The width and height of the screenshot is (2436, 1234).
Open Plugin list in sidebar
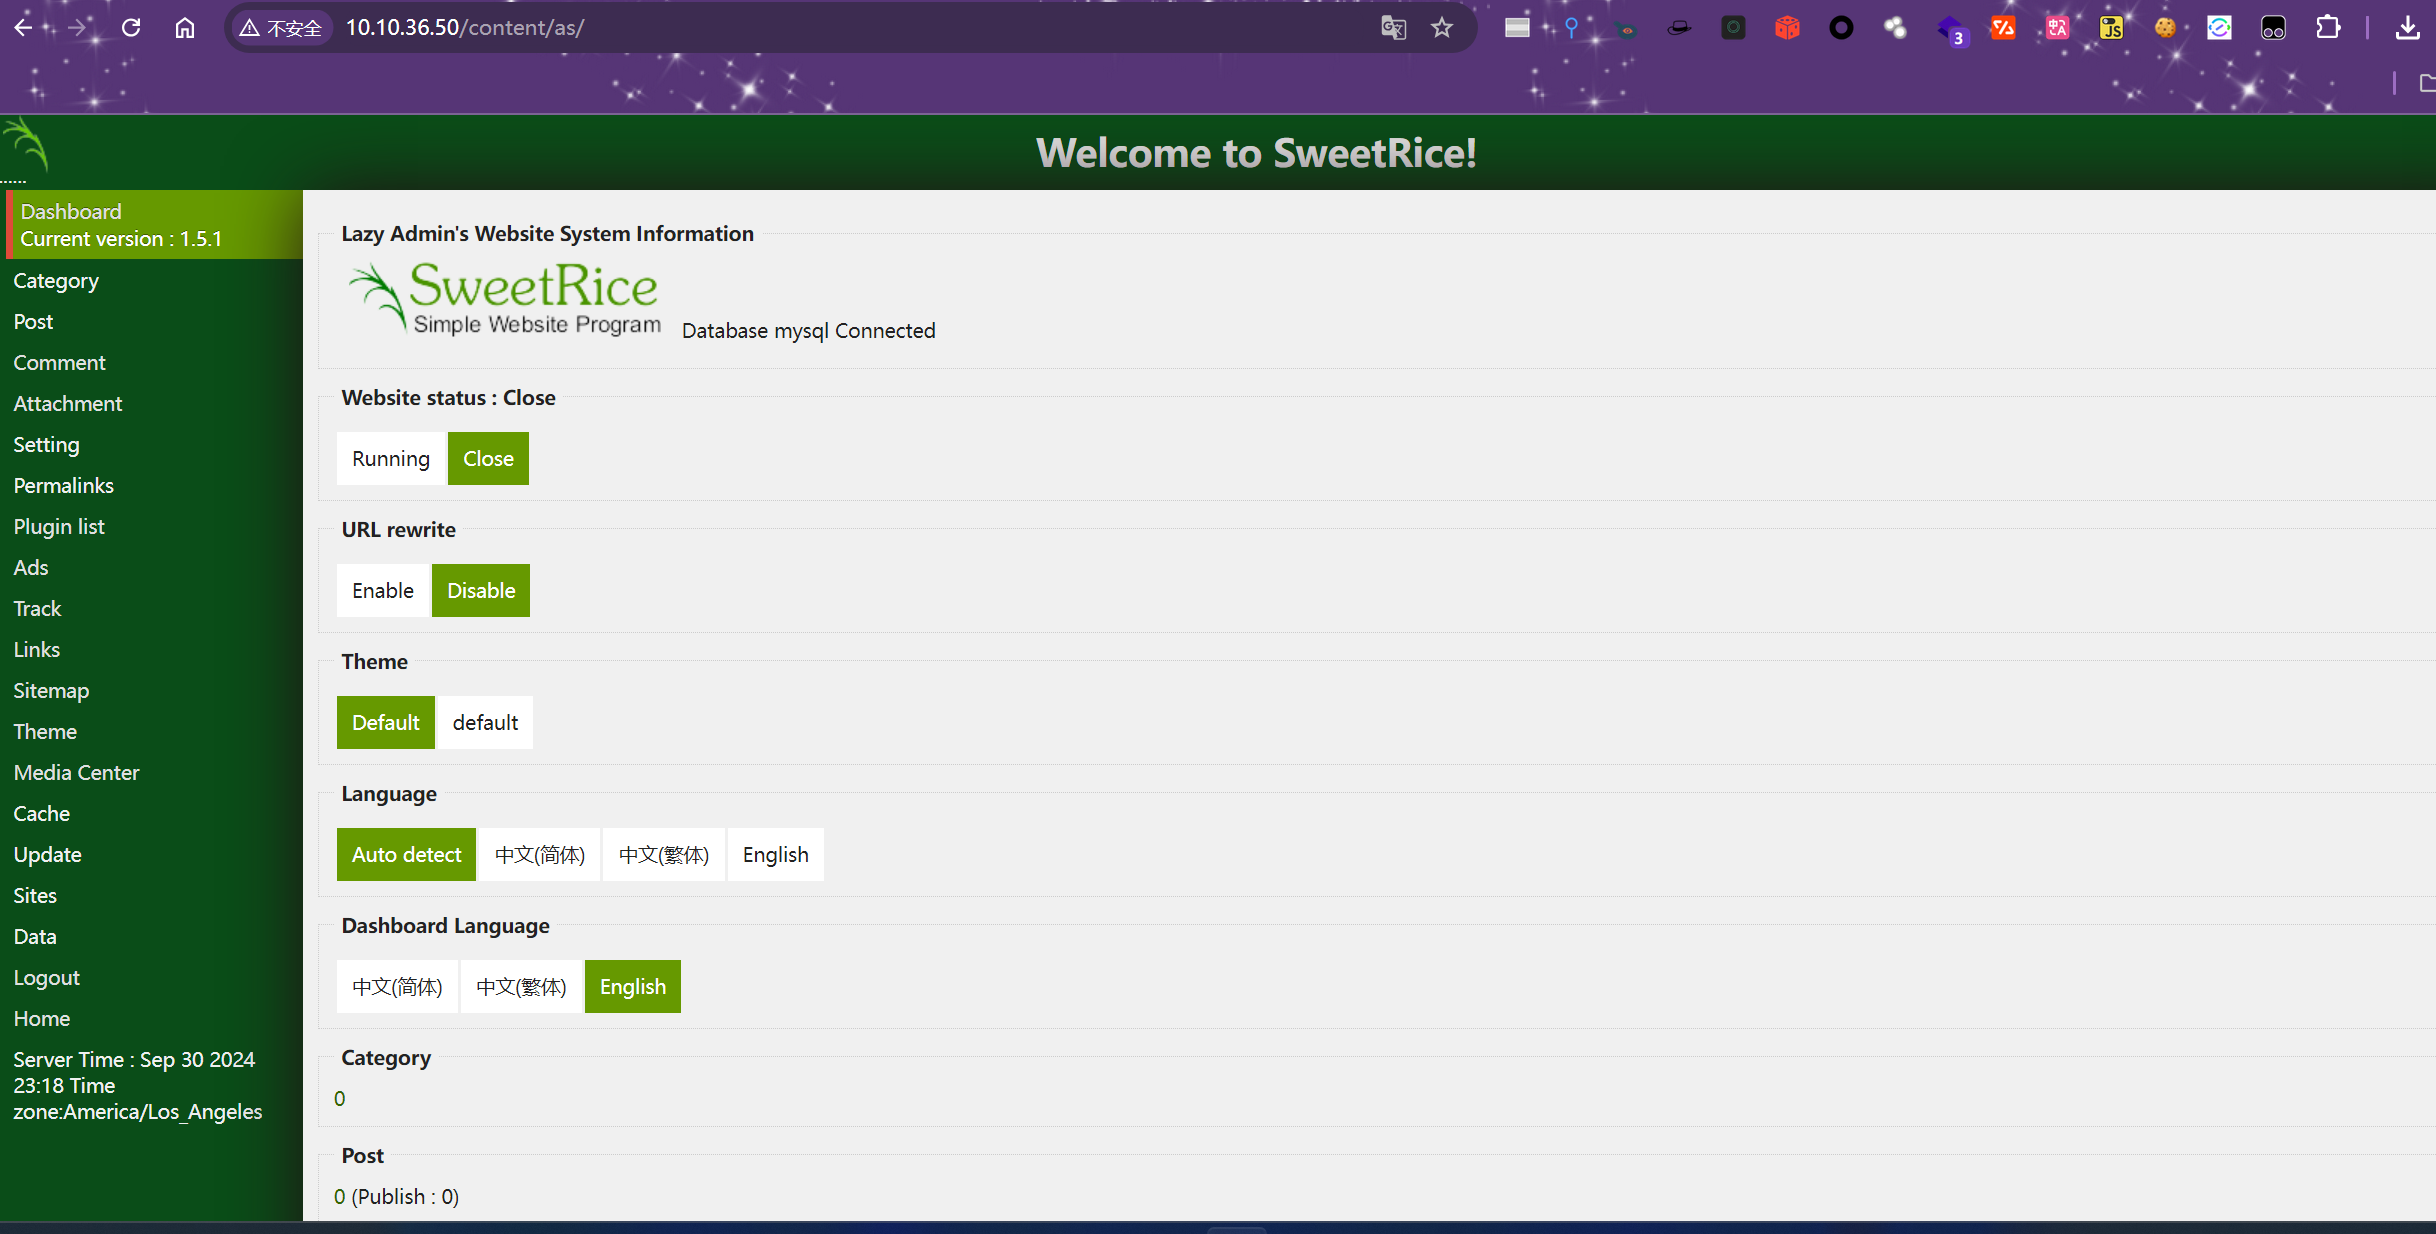(x=59, y=527)
